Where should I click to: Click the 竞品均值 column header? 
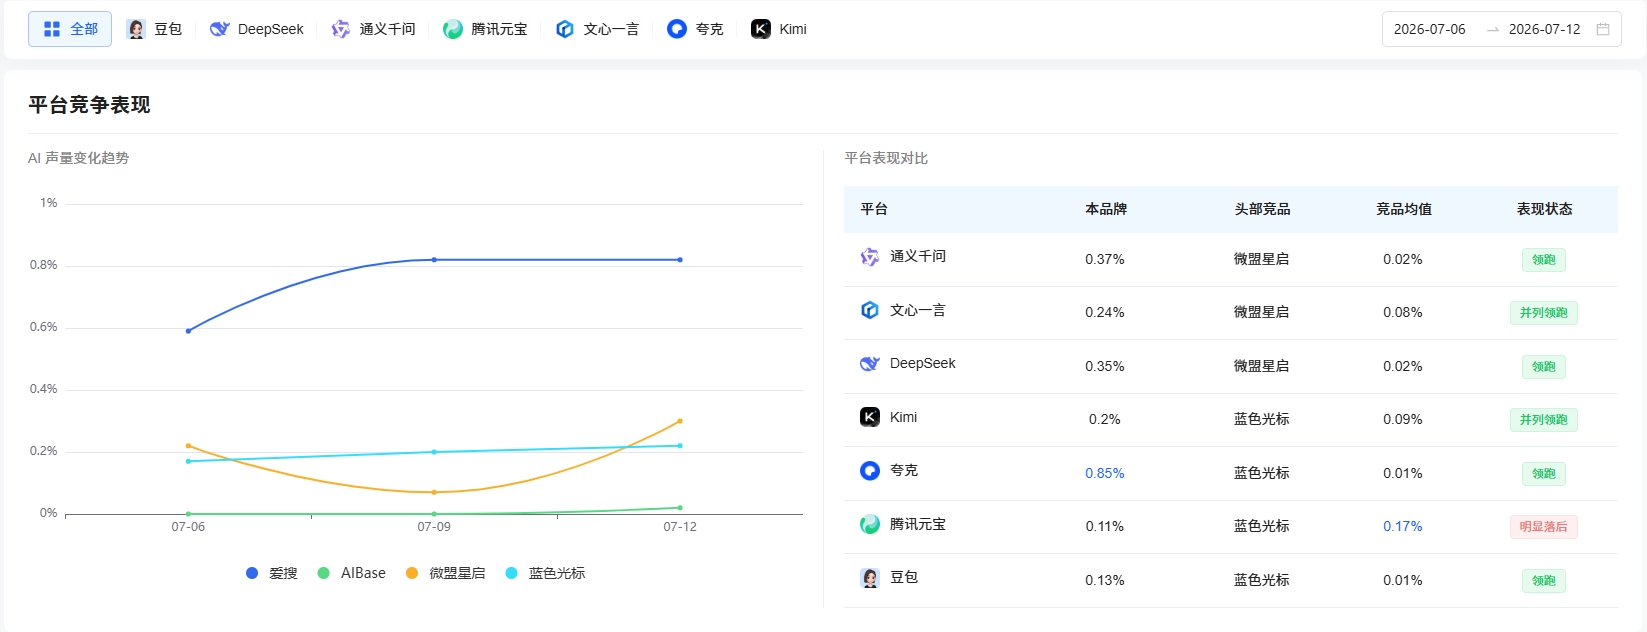coord(1404,209)
